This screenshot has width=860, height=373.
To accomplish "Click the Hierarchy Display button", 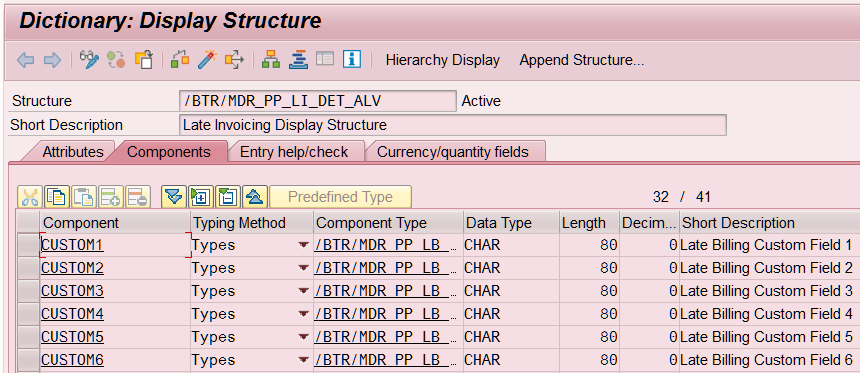I will pos(443,60).
